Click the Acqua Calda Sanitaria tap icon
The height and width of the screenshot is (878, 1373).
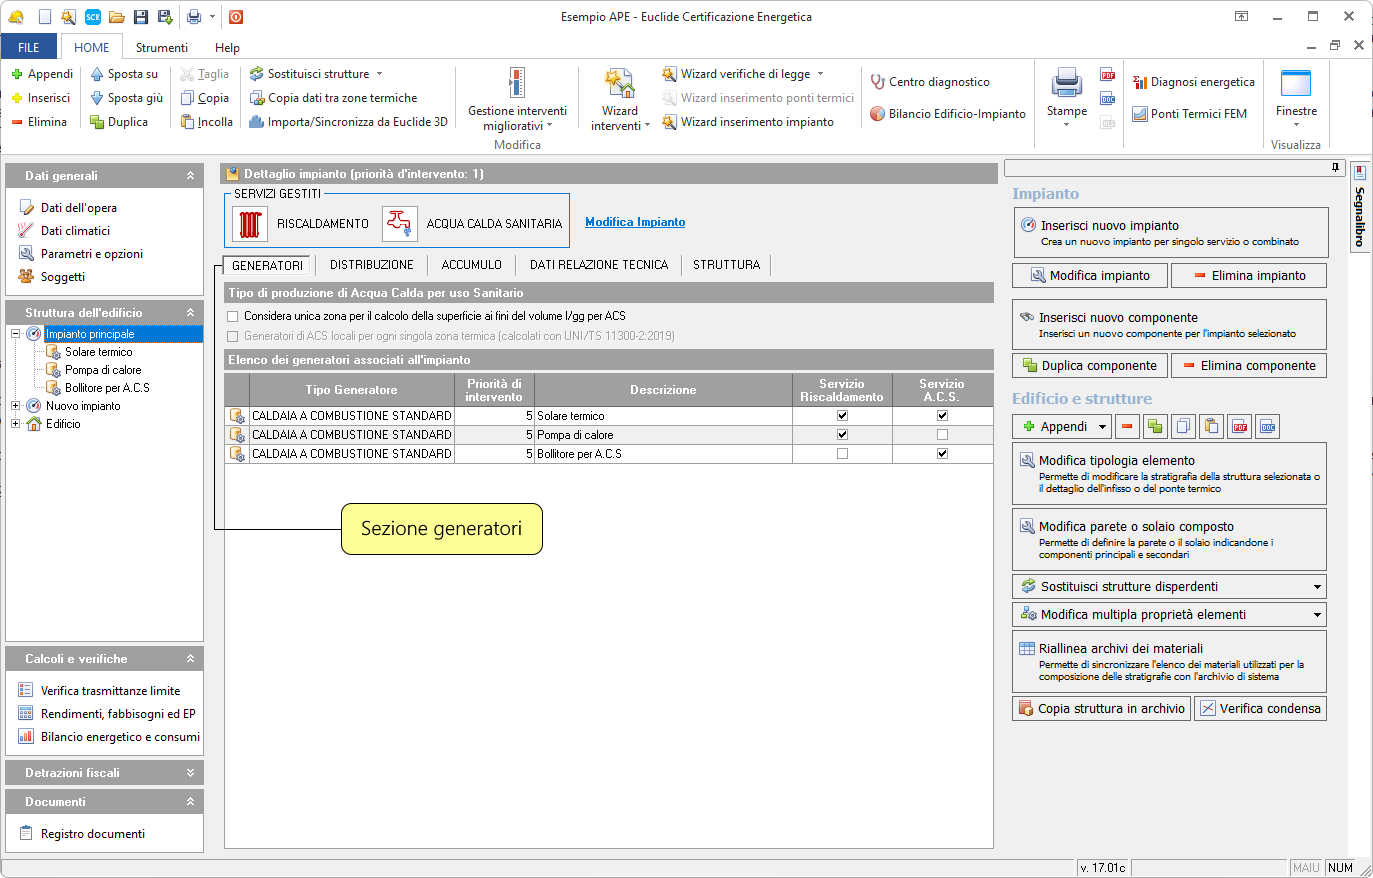point(399,224)
